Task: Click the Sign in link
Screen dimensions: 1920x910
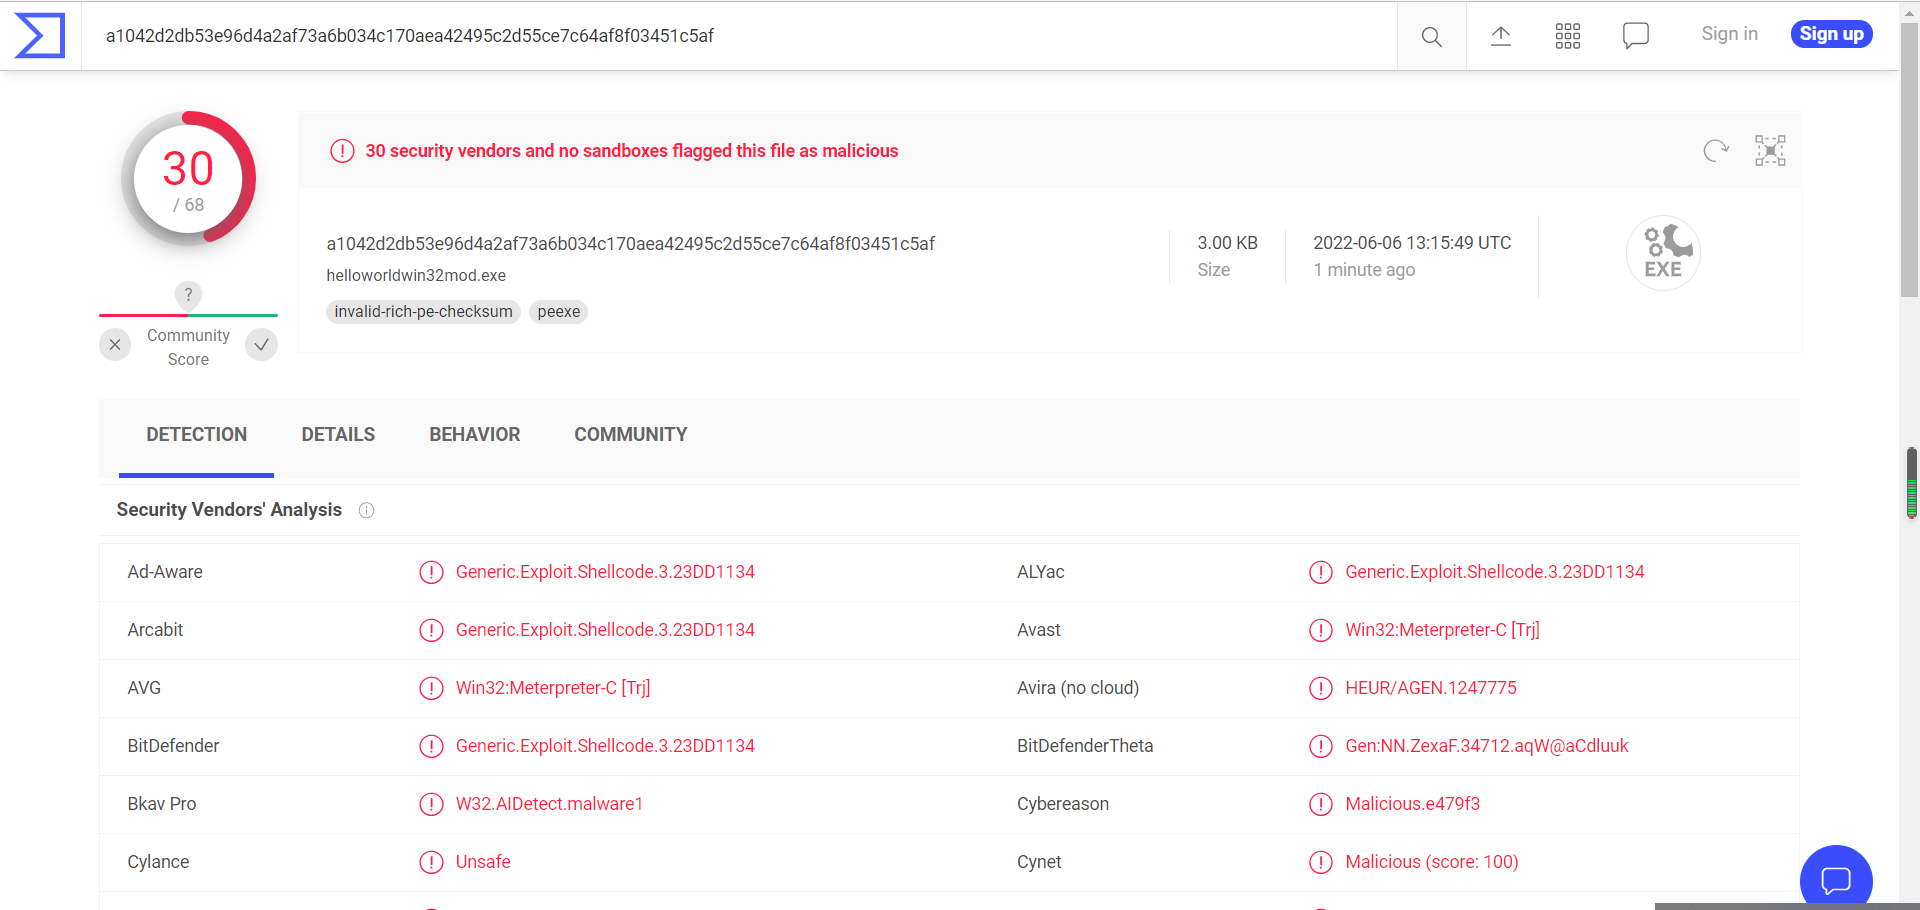Action: point(1729,34)
